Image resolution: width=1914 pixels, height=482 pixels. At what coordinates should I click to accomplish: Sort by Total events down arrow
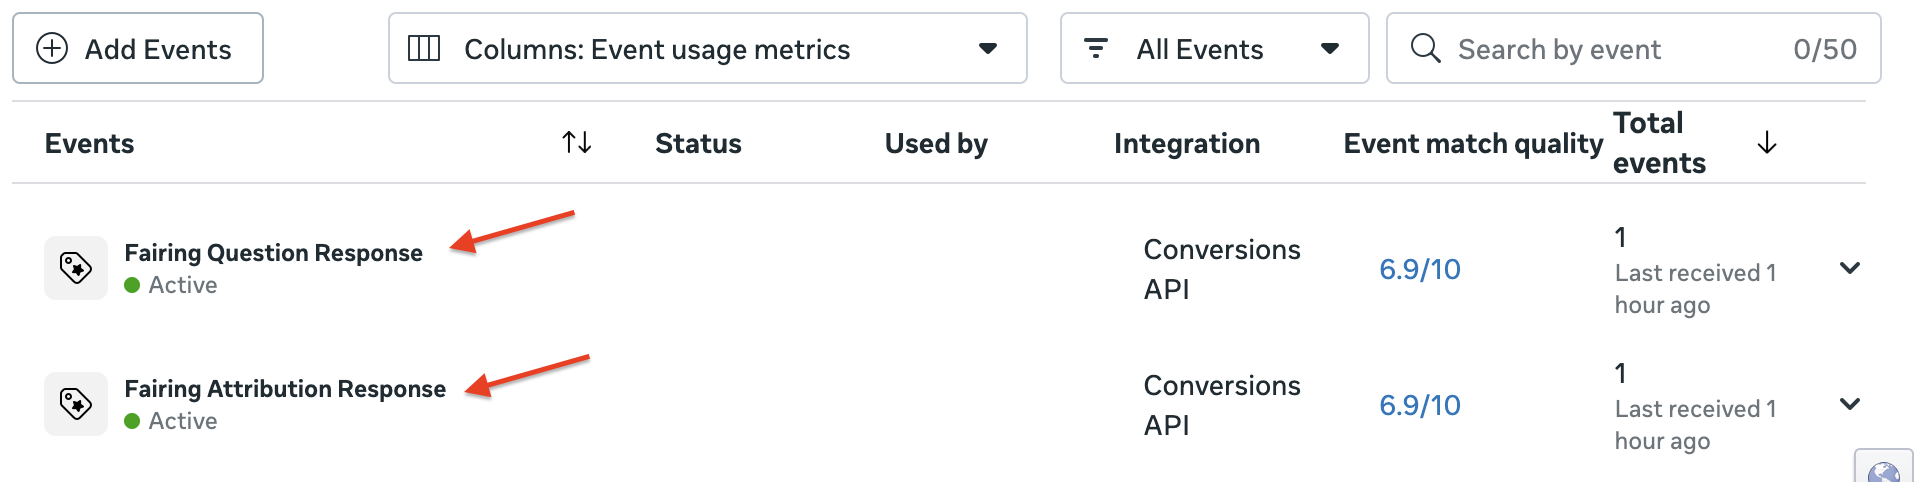click(1767, 143)
